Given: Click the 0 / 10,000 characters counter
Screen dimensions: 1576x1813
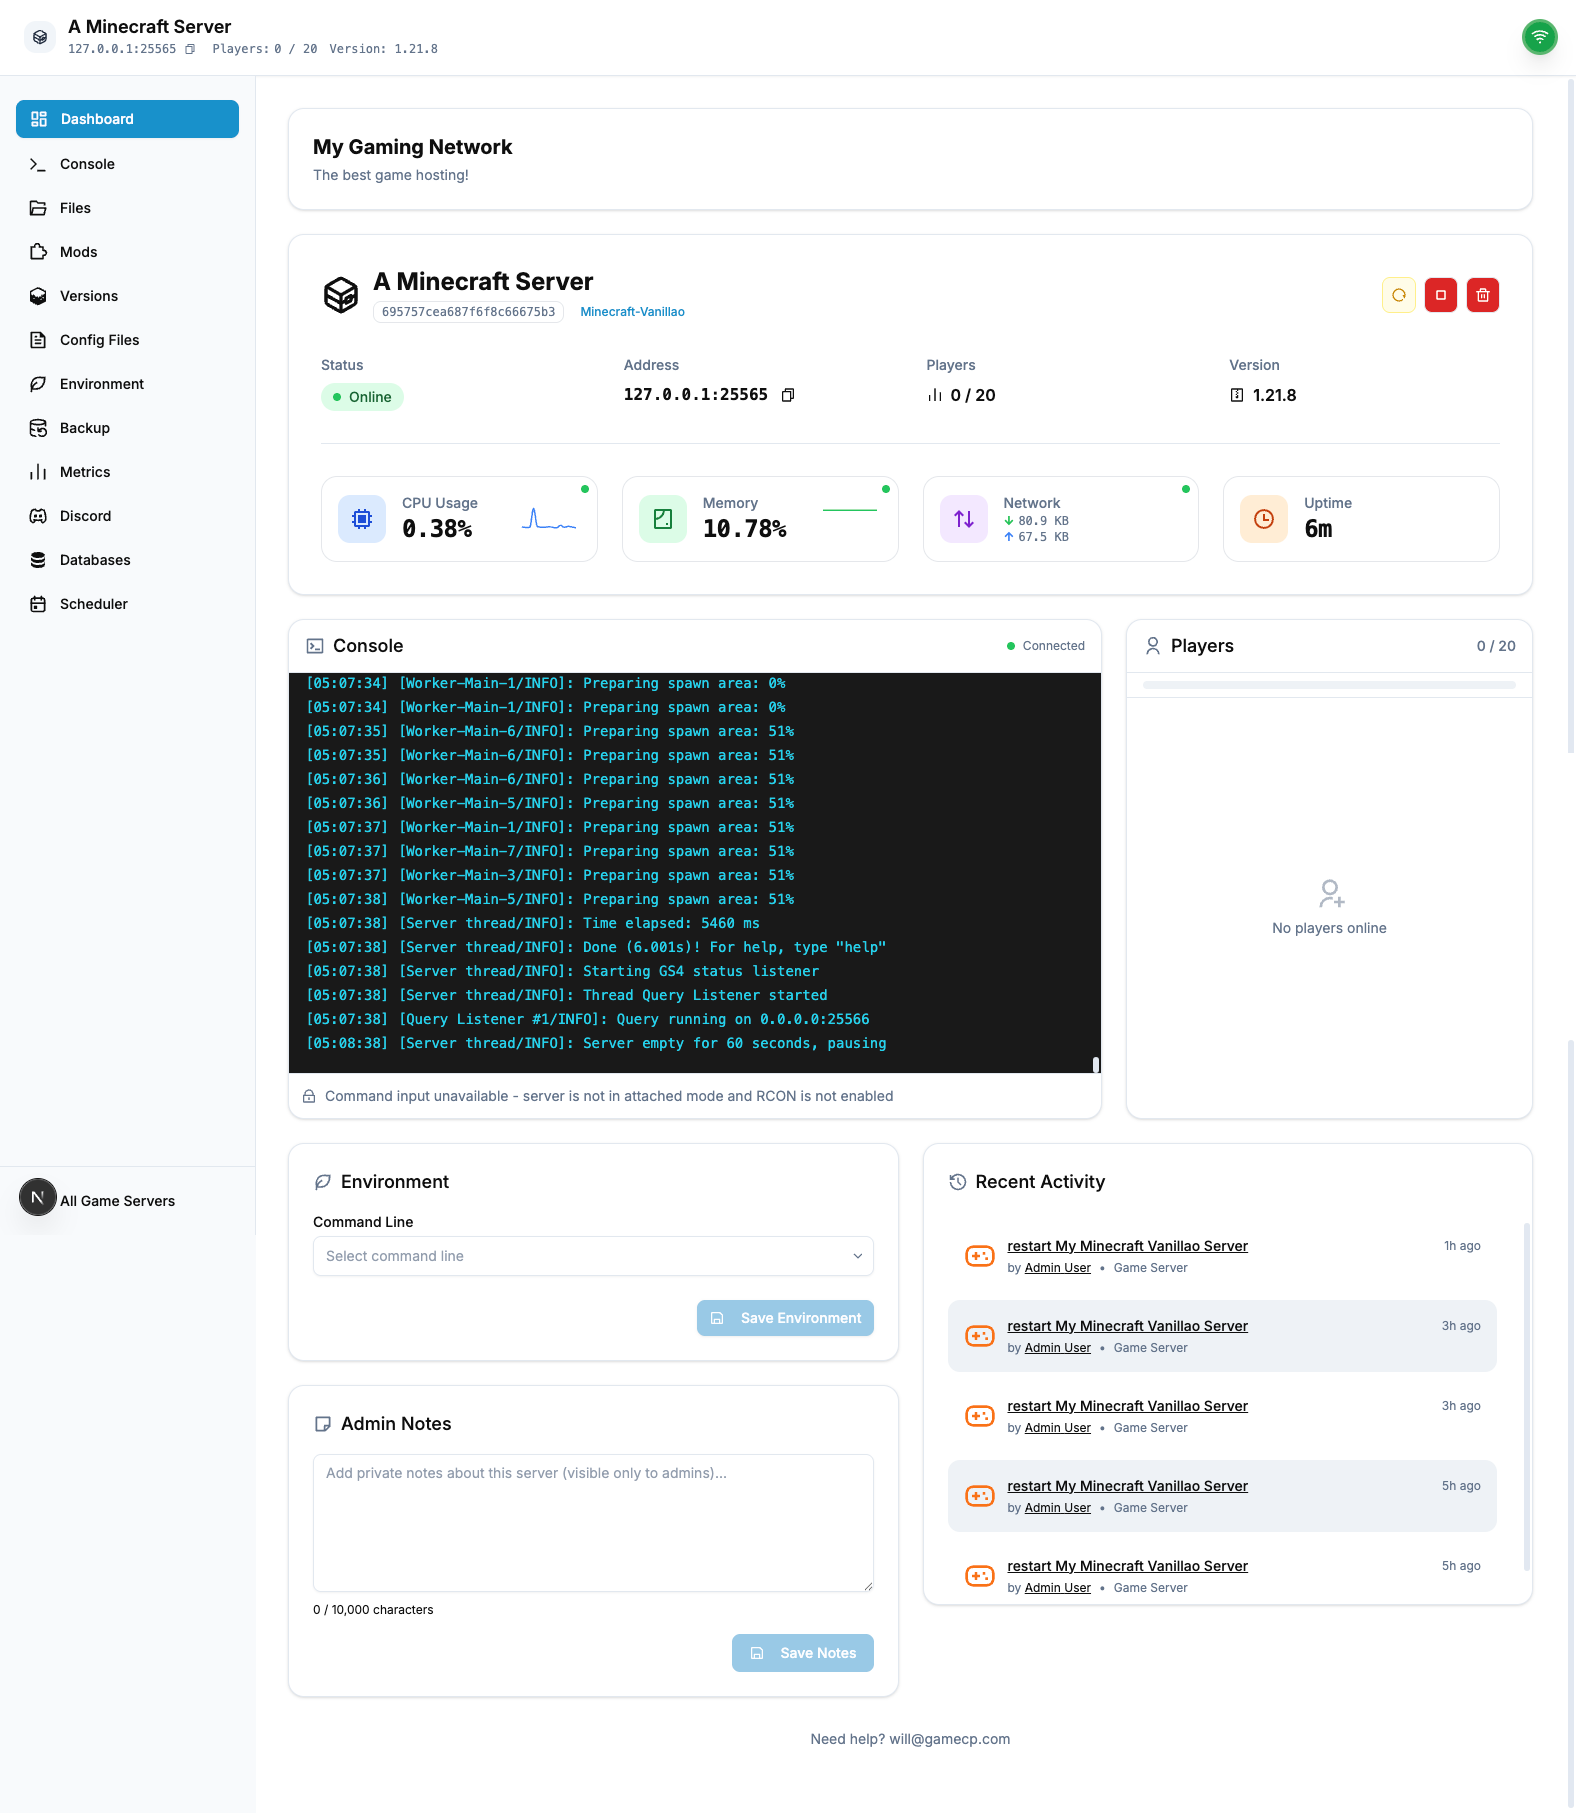Looking at the screenshot, I should tap(373, 1610).
